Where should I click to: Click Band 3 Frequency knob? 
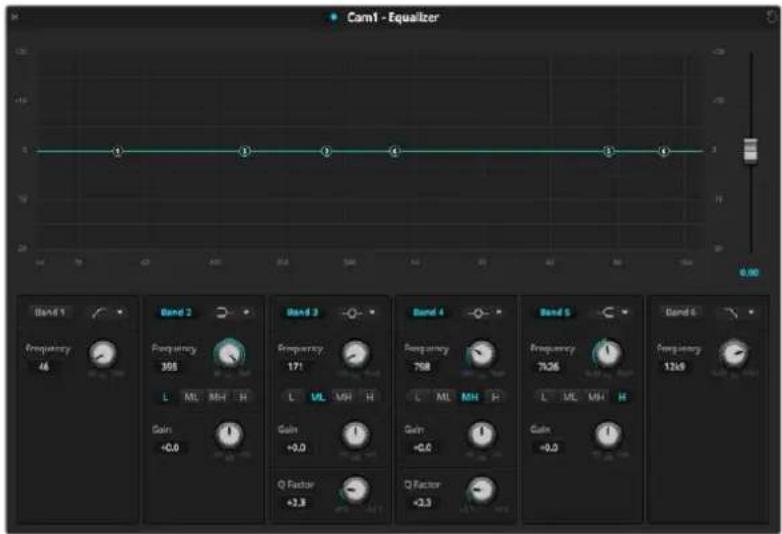click(x=356, y=354)
